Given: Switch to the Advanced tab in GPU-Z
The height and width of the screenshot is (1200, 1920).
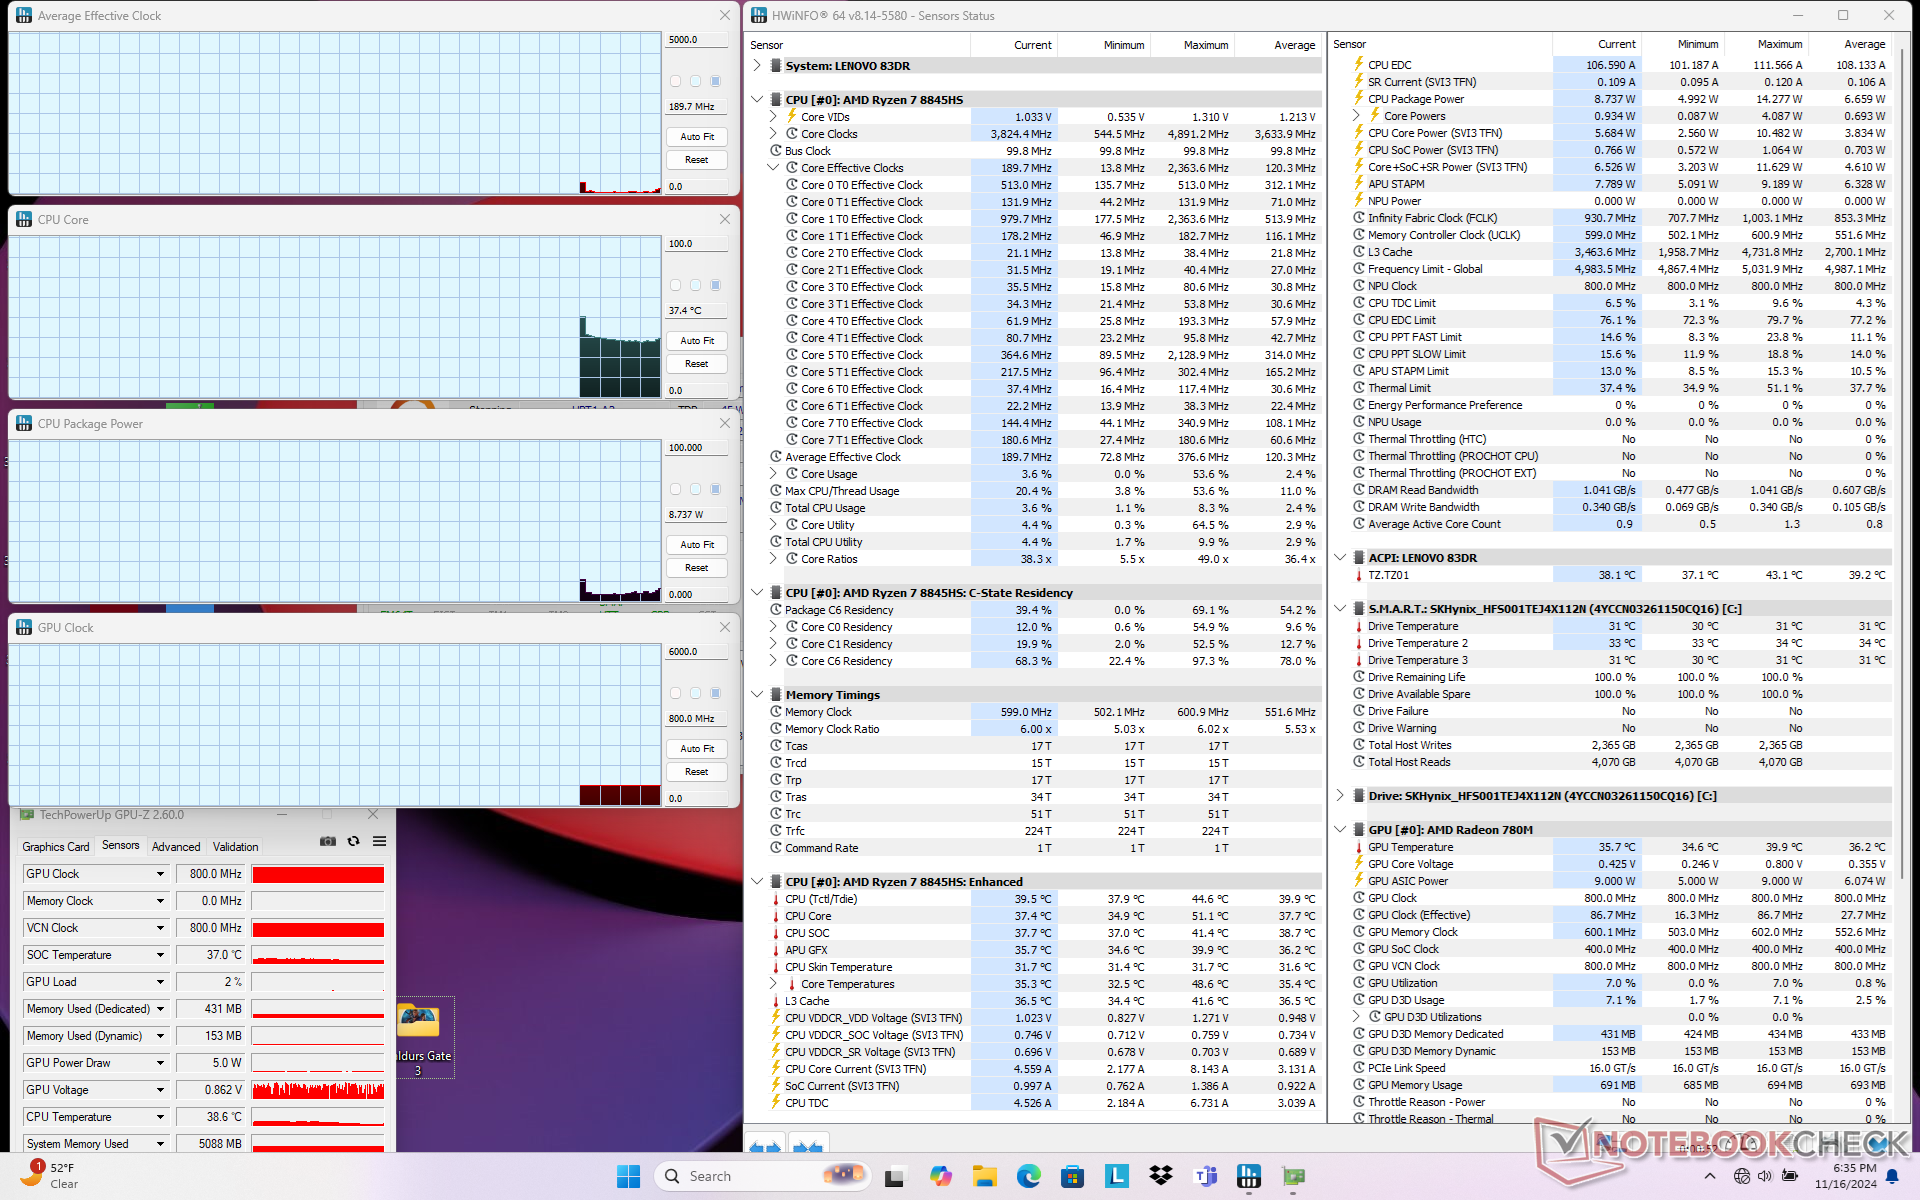Looking at the screenshot, I should [x=176, y=846].
